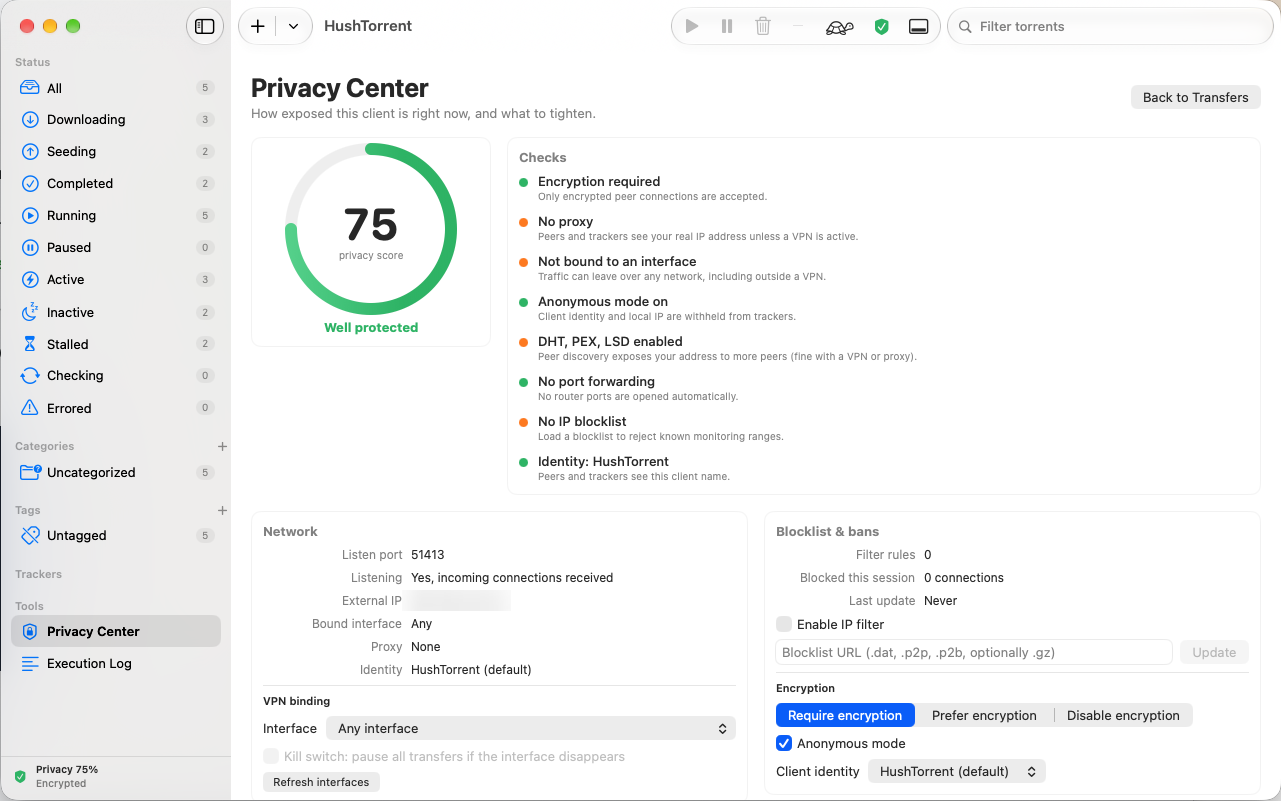Select the Inactive filter
Viewport: 1281px width, 801px height.
tap(116, 313)
